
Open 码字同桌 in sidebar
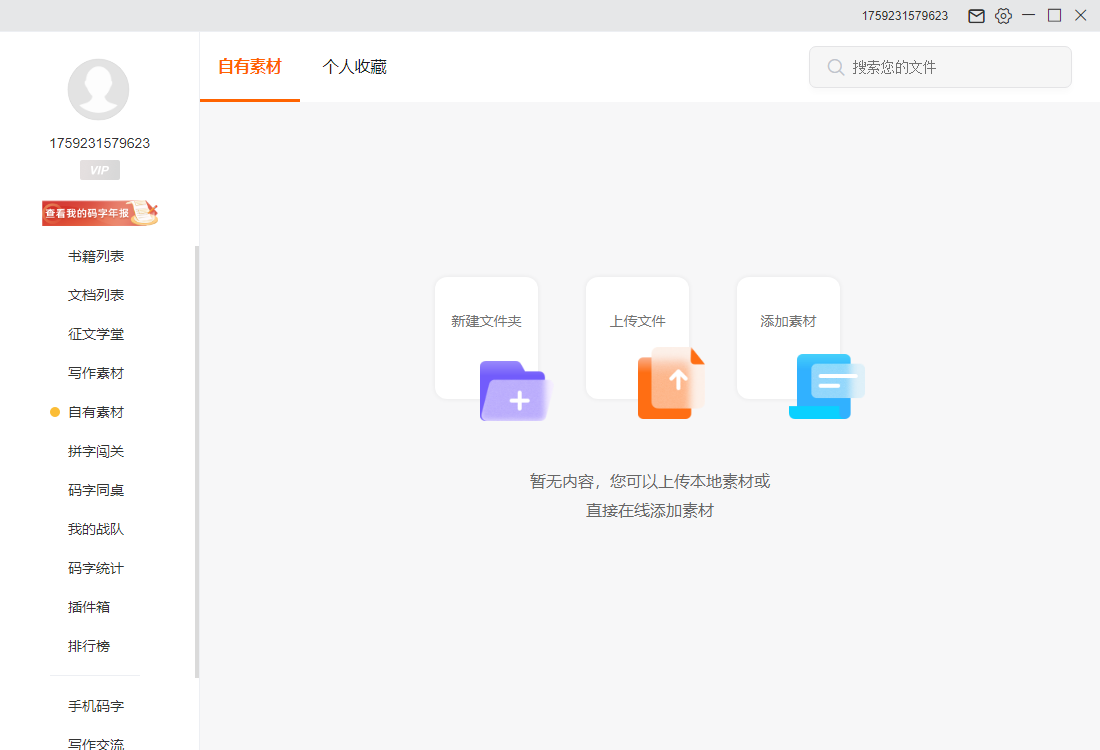click(96, 490)
